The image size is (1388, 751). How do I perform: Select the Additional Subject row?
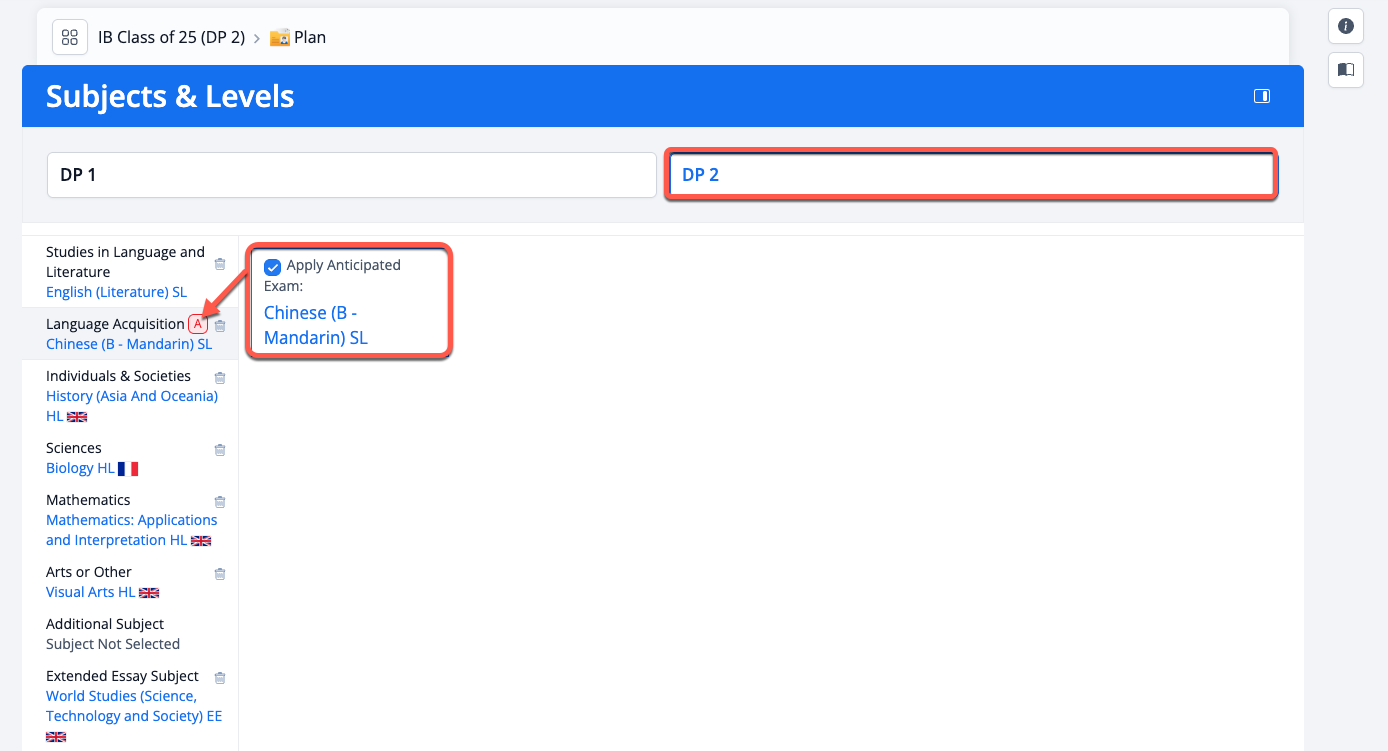[x=112, y=634]
